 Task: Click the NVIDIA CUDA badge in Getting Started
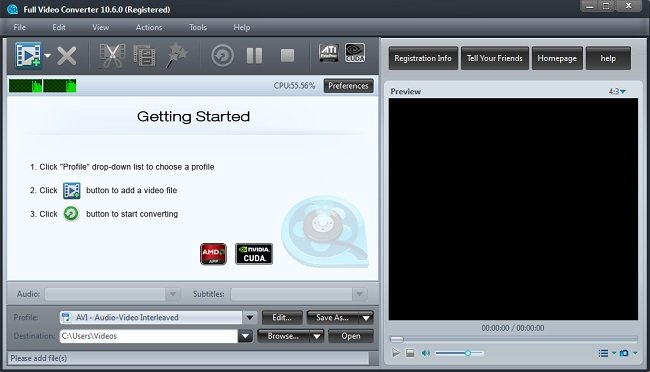[x=254, y=254]
